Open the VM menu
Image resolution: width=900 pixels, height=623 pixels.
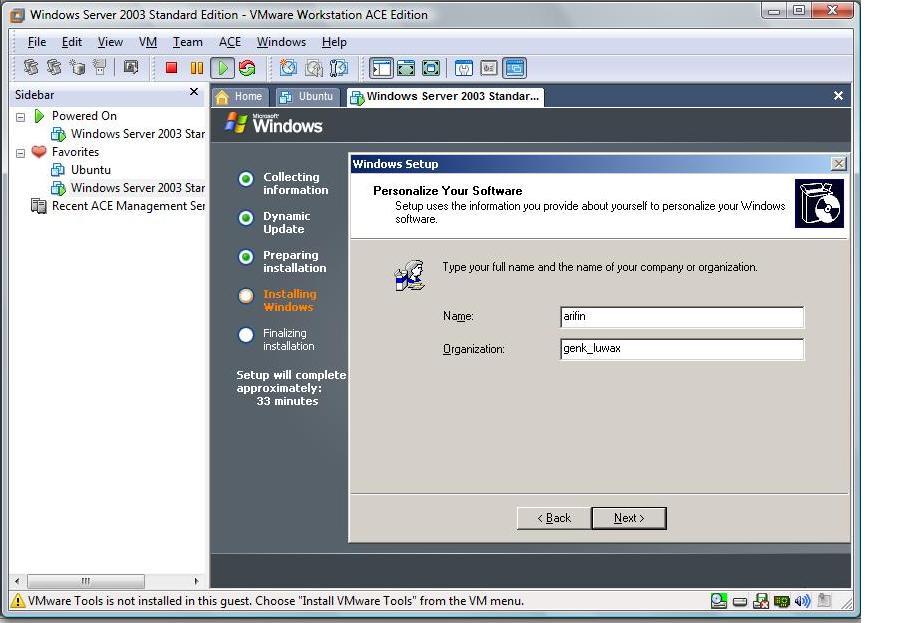click(x=148, y=42)
